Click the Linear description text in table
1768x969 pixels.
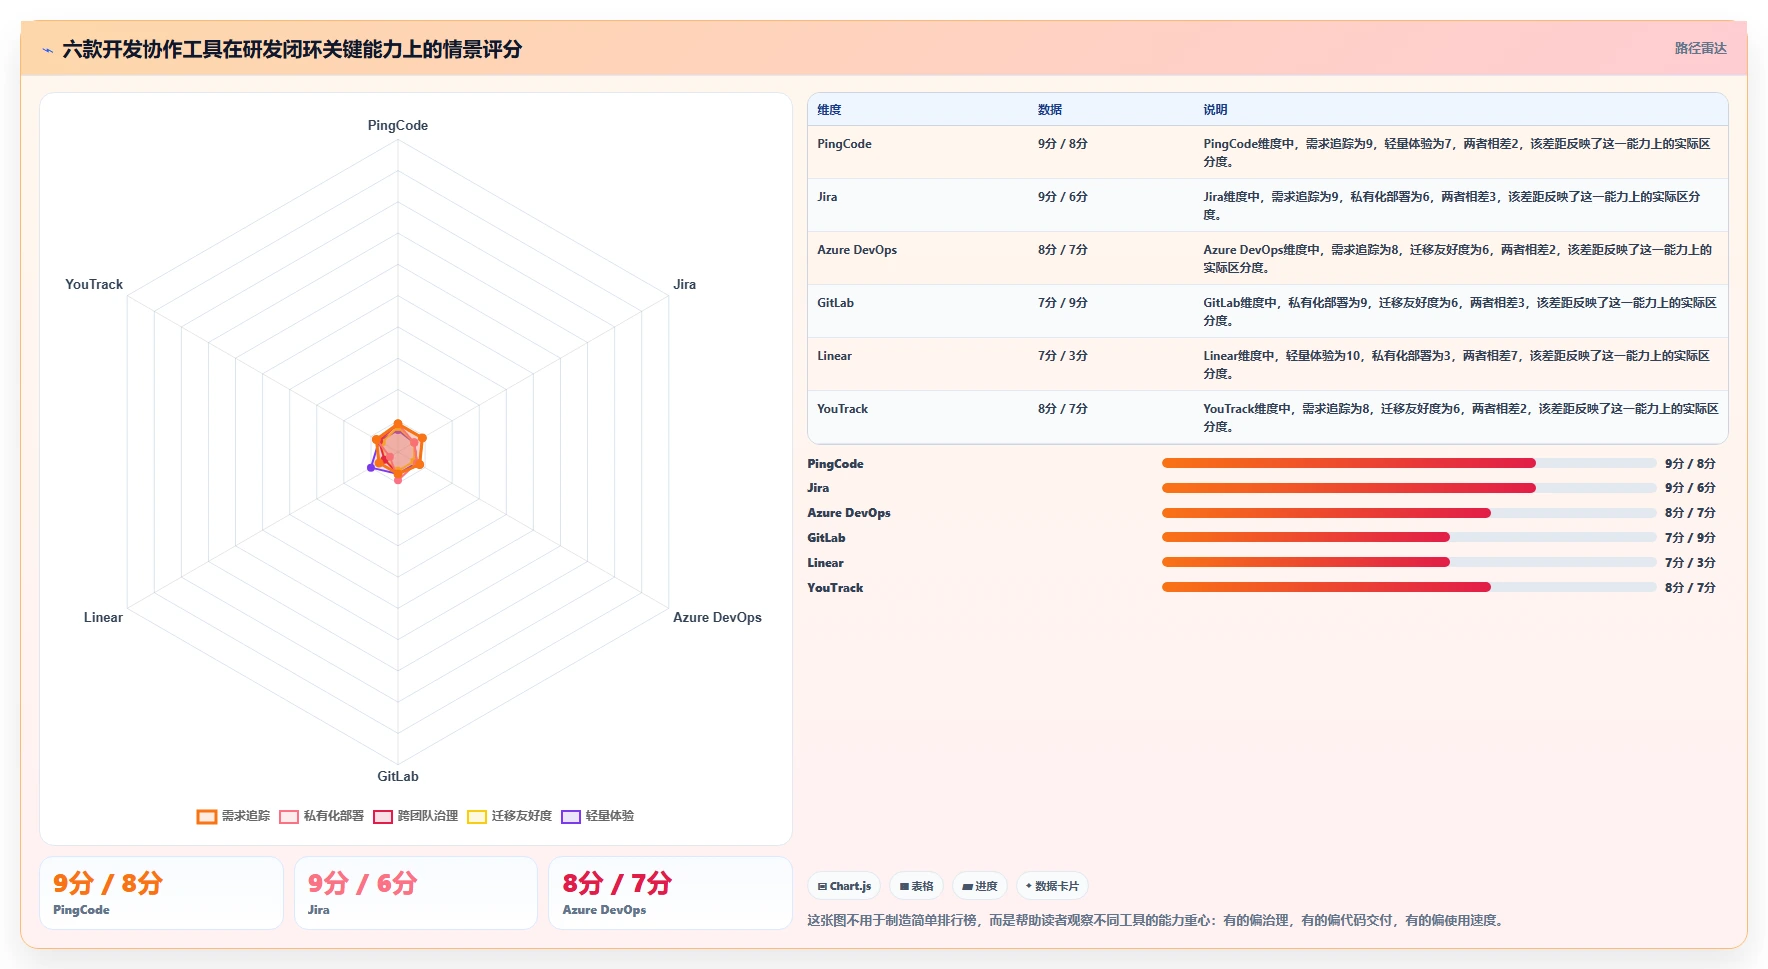pos(1456,365)
